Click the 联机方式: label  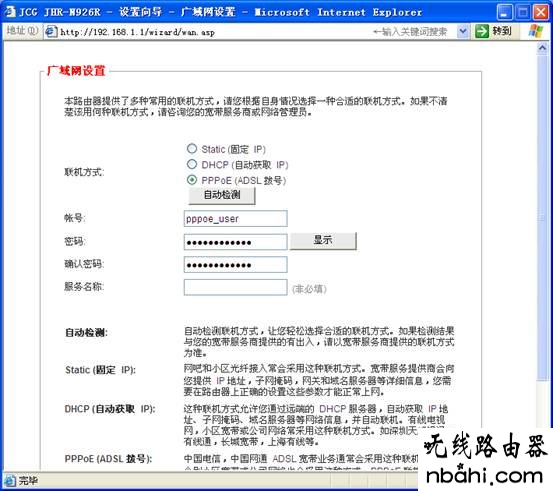[x=84, y=172]
